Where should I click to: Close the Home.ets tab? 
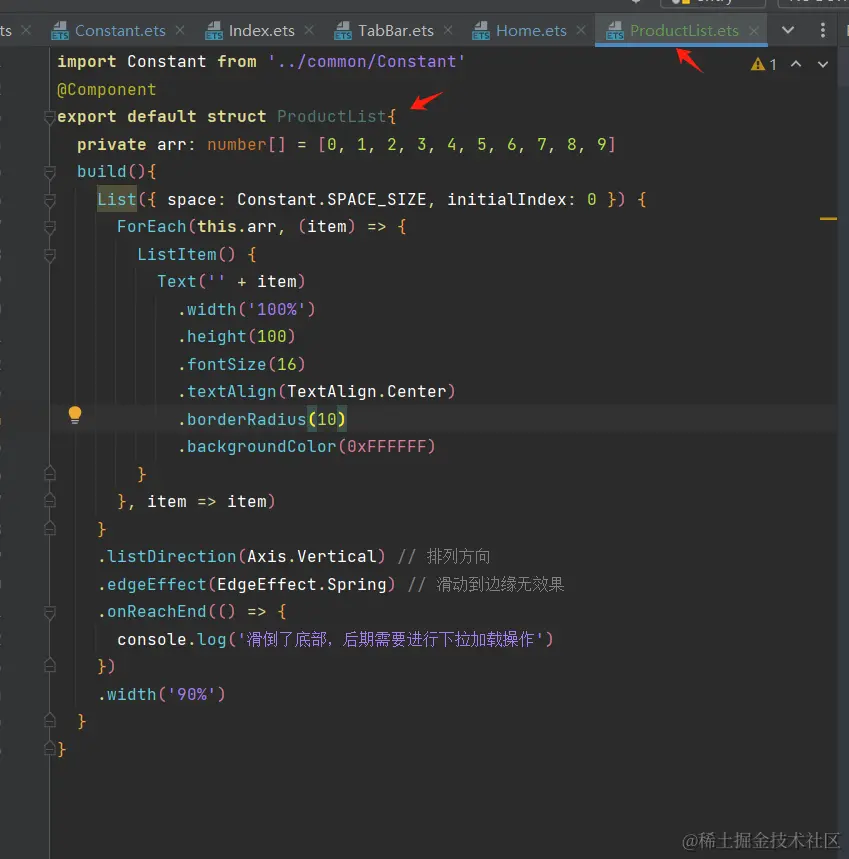[581, 31]
